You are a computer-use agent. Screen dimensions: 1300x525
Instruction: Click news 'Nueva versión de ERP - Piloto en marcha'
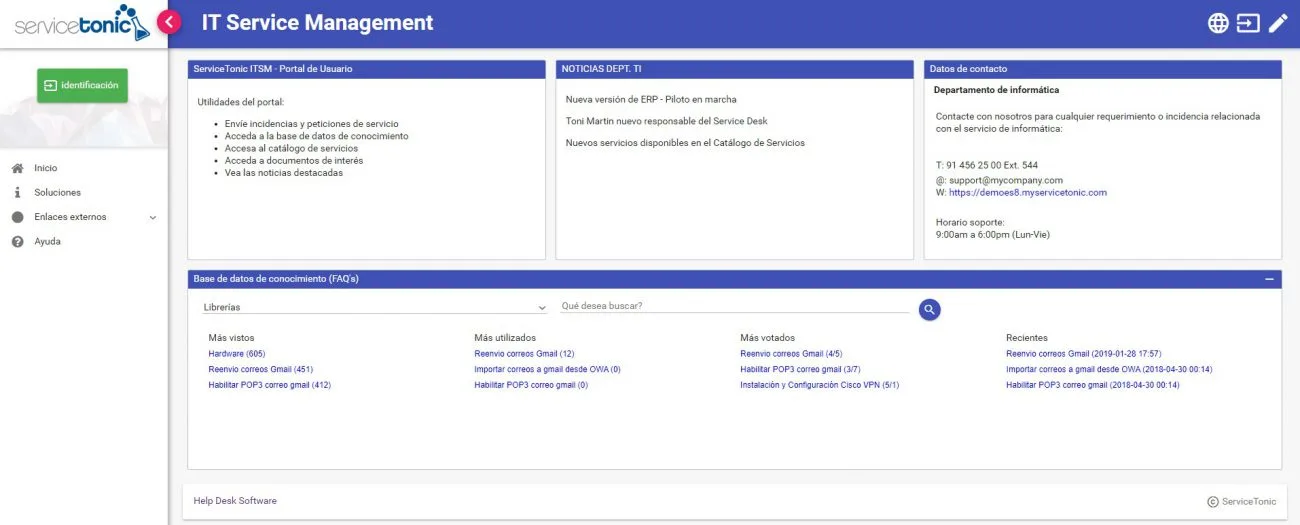coord(651,100)
